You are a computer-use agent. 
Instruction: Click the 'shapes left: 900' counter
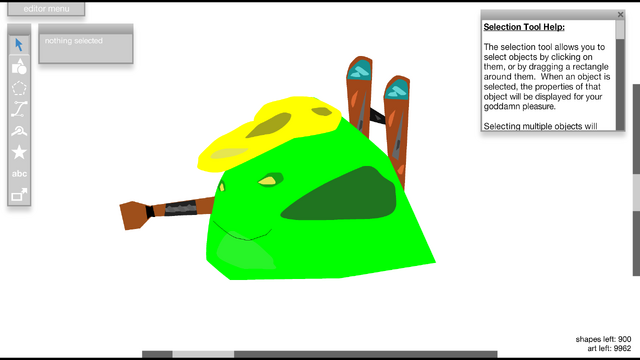pyautogui.click(x=603, y=339)
